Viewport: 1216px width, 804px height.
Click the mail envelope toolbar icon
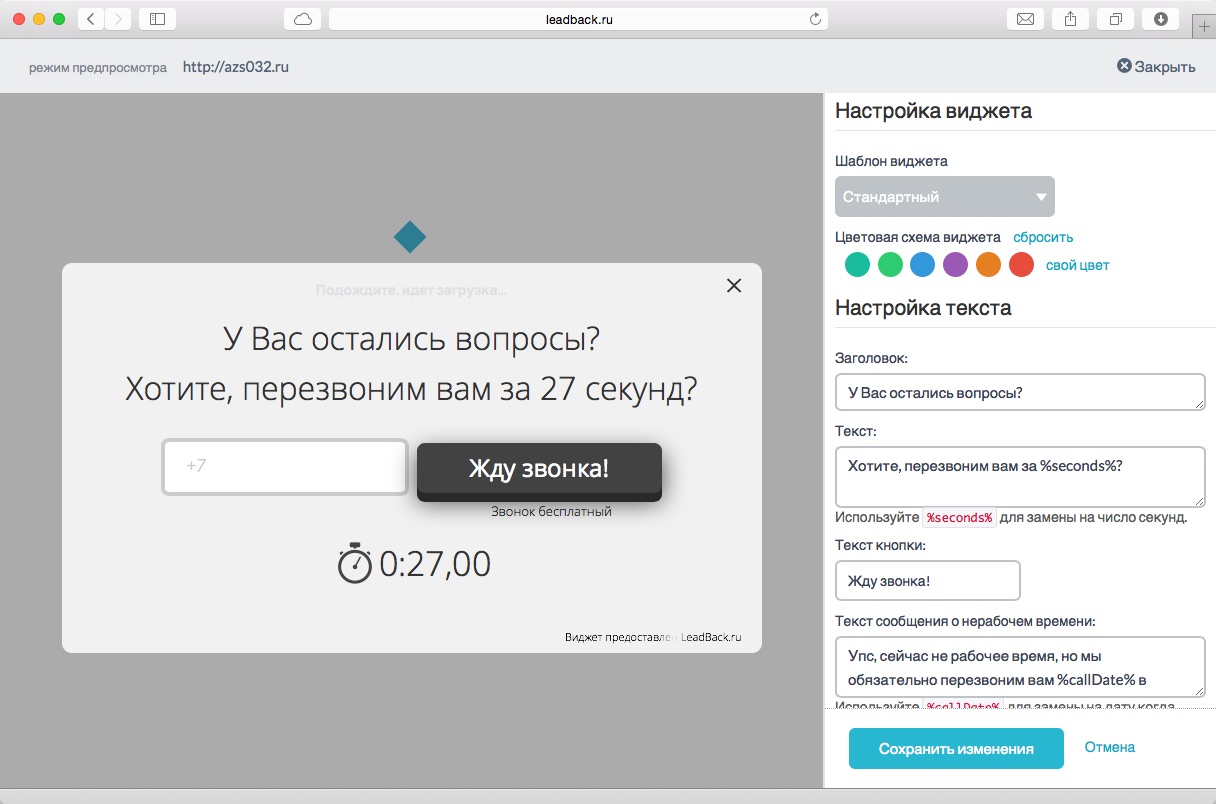[x=1025, y=19]
